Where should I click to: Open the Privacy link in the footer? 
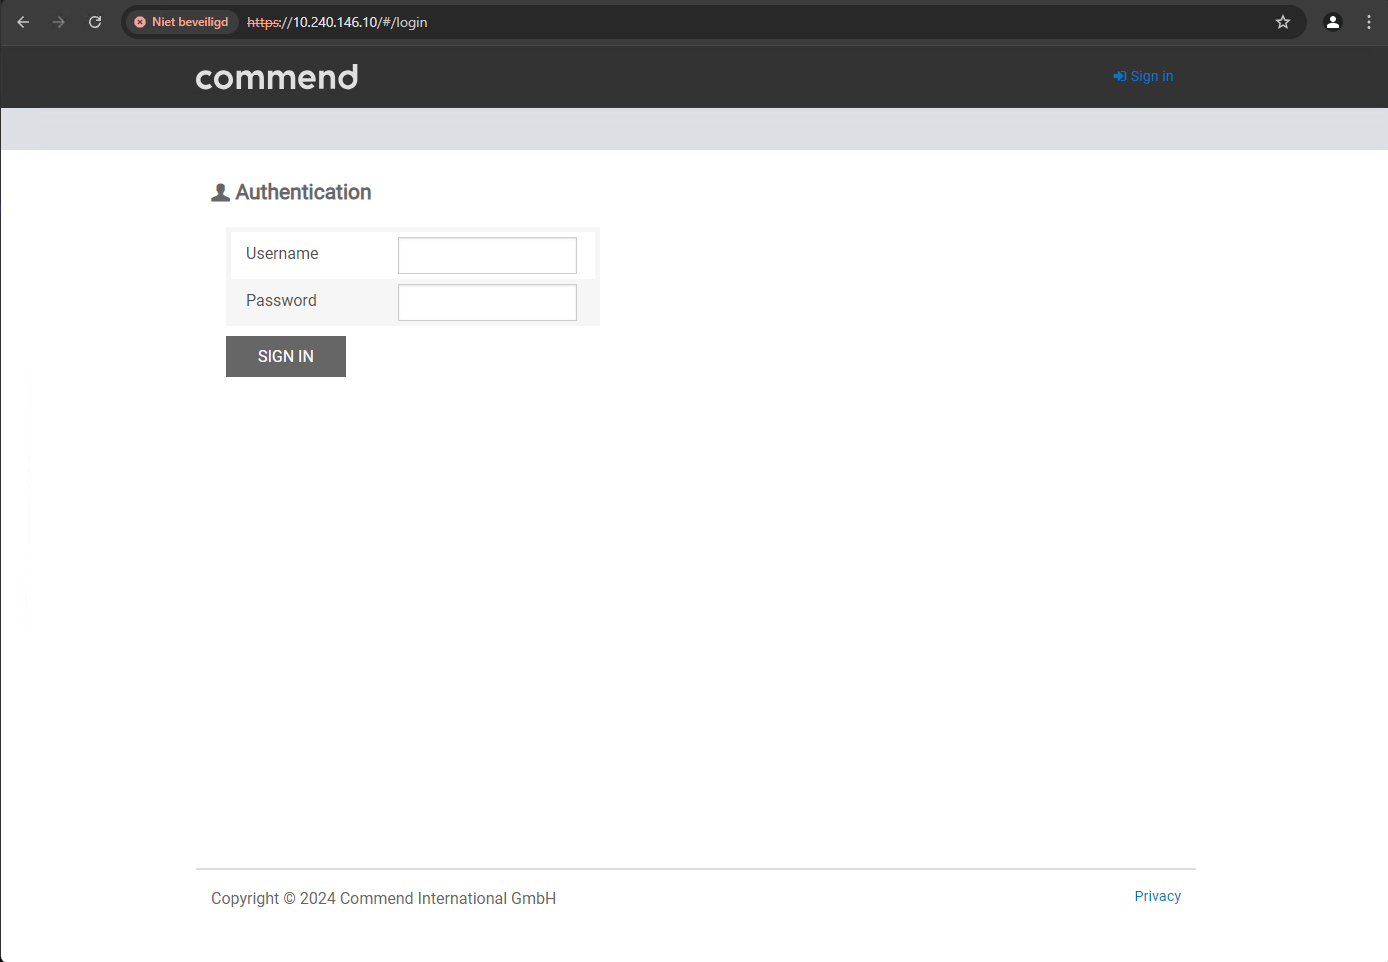pos(1157,896)
